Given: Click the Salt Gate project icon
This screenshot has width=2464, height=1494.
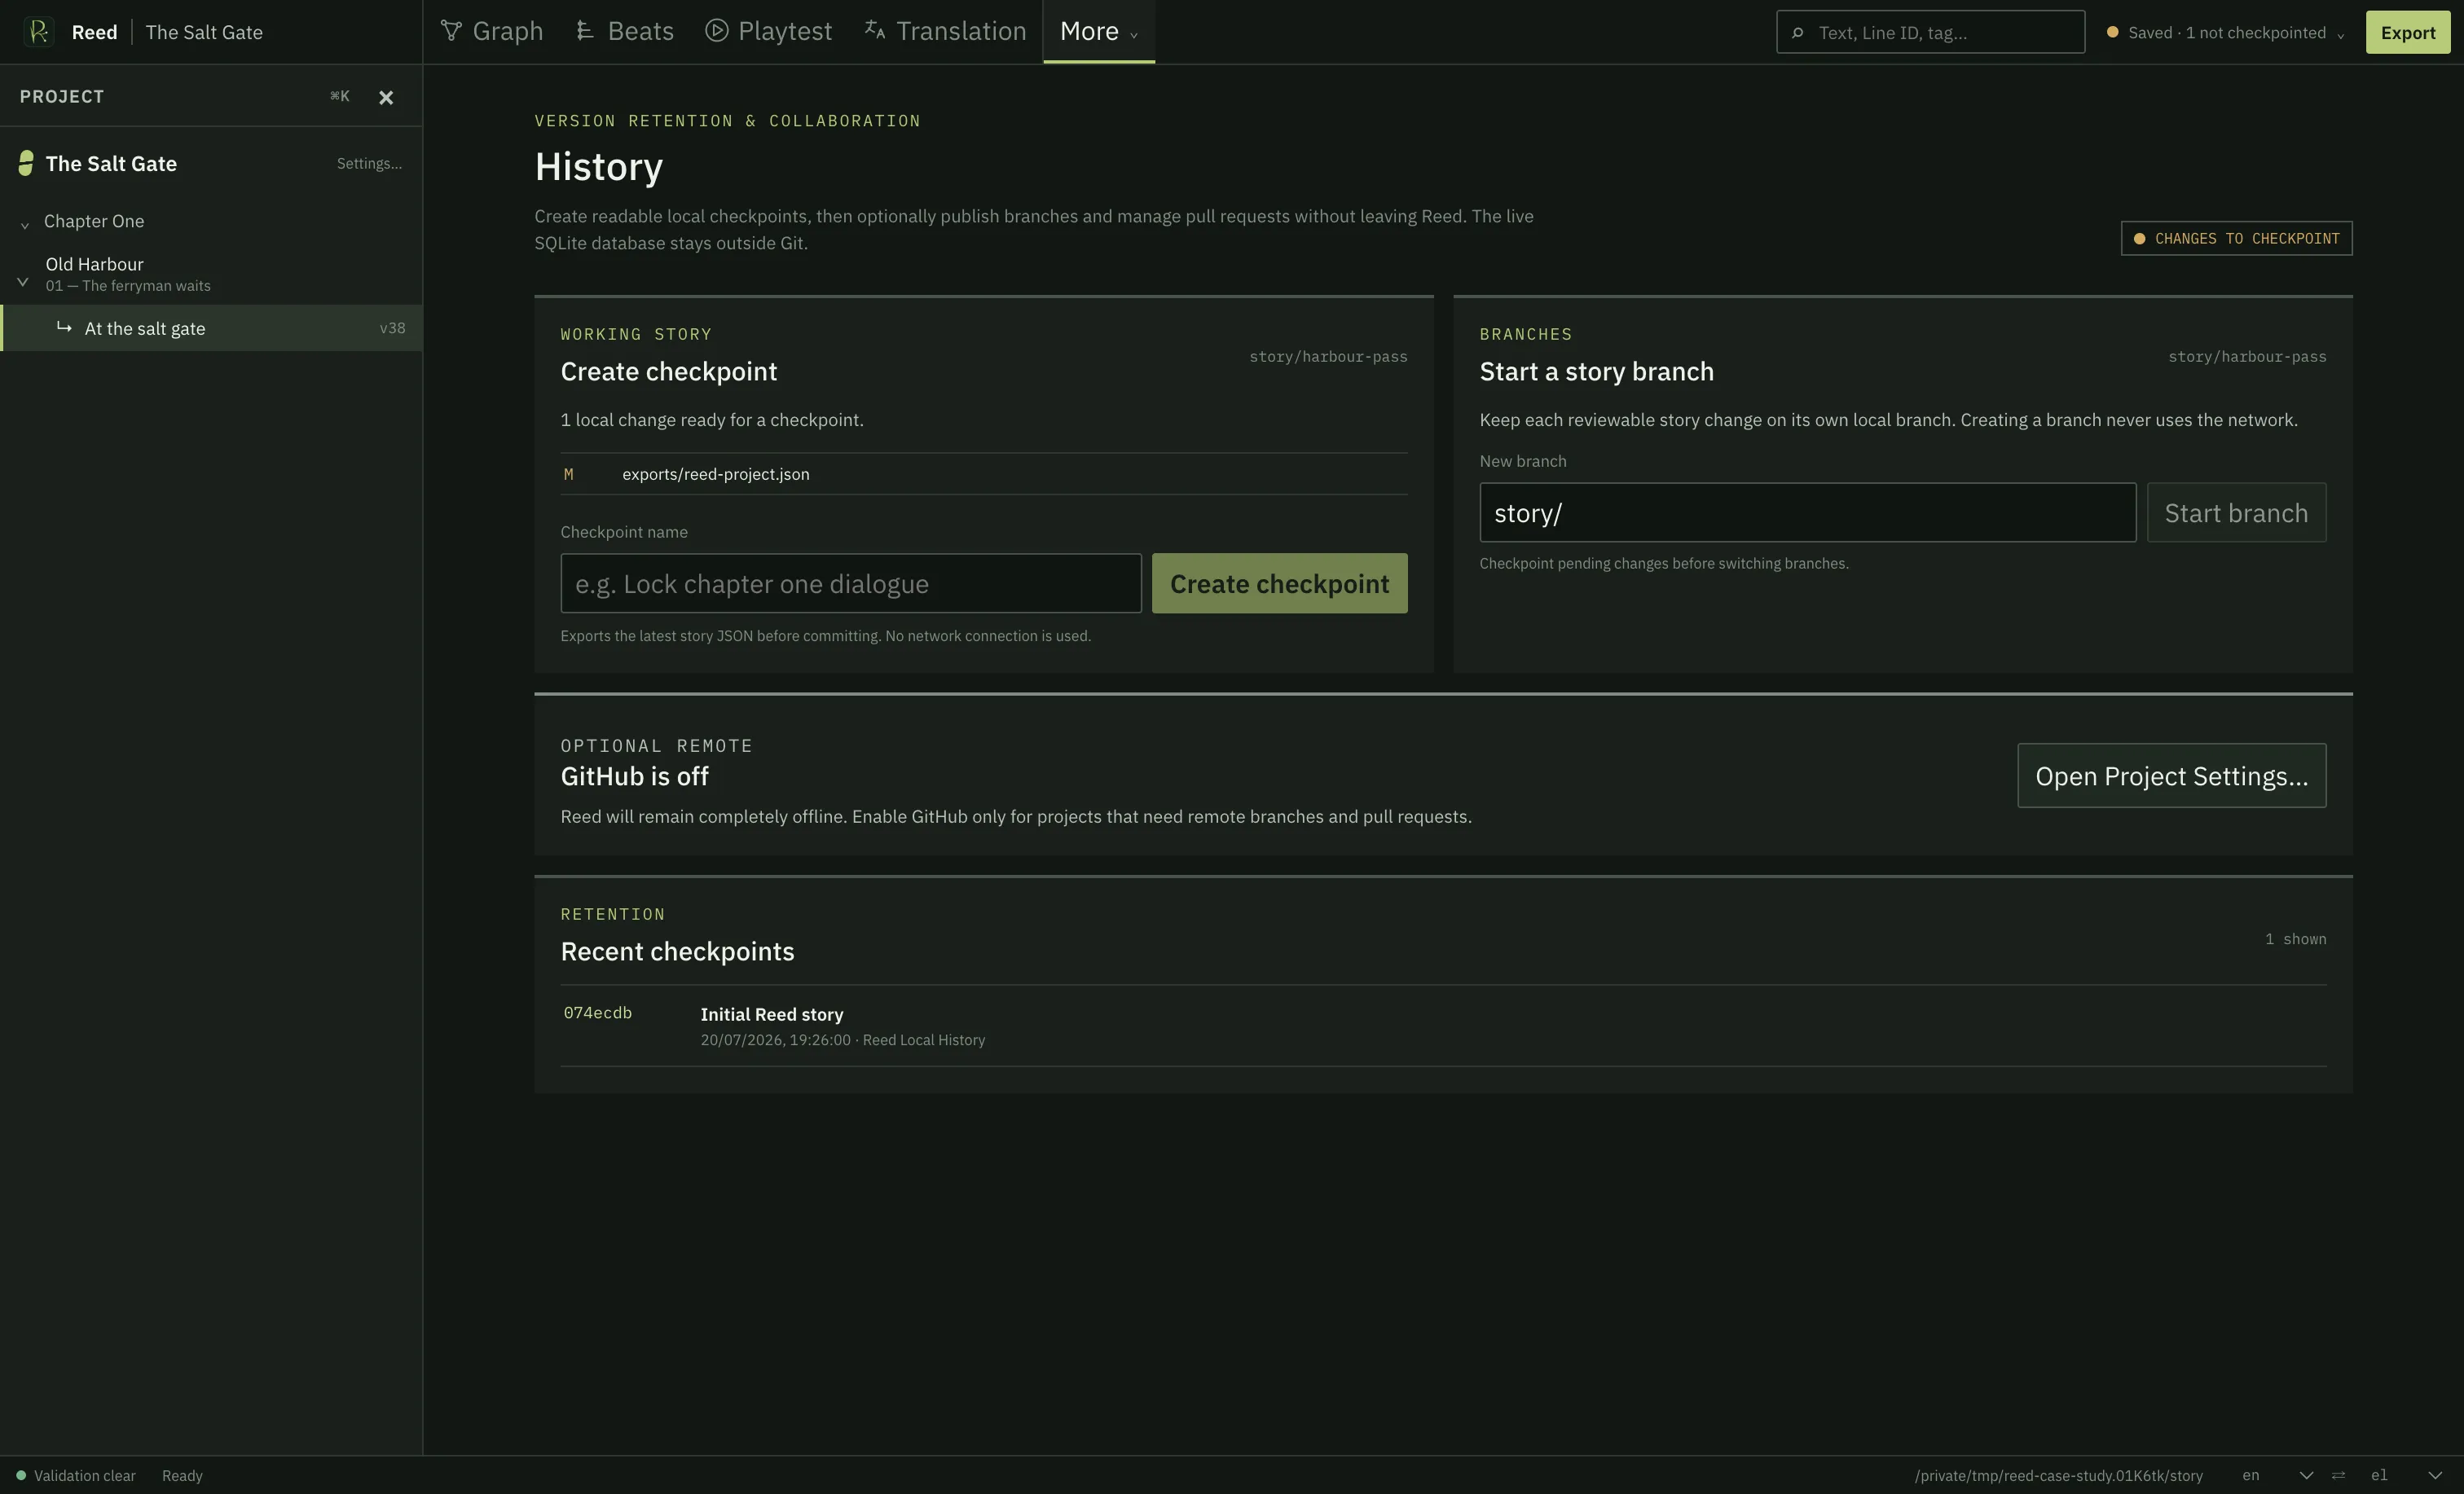Looking at the screenshot, I should coord(26,163).
